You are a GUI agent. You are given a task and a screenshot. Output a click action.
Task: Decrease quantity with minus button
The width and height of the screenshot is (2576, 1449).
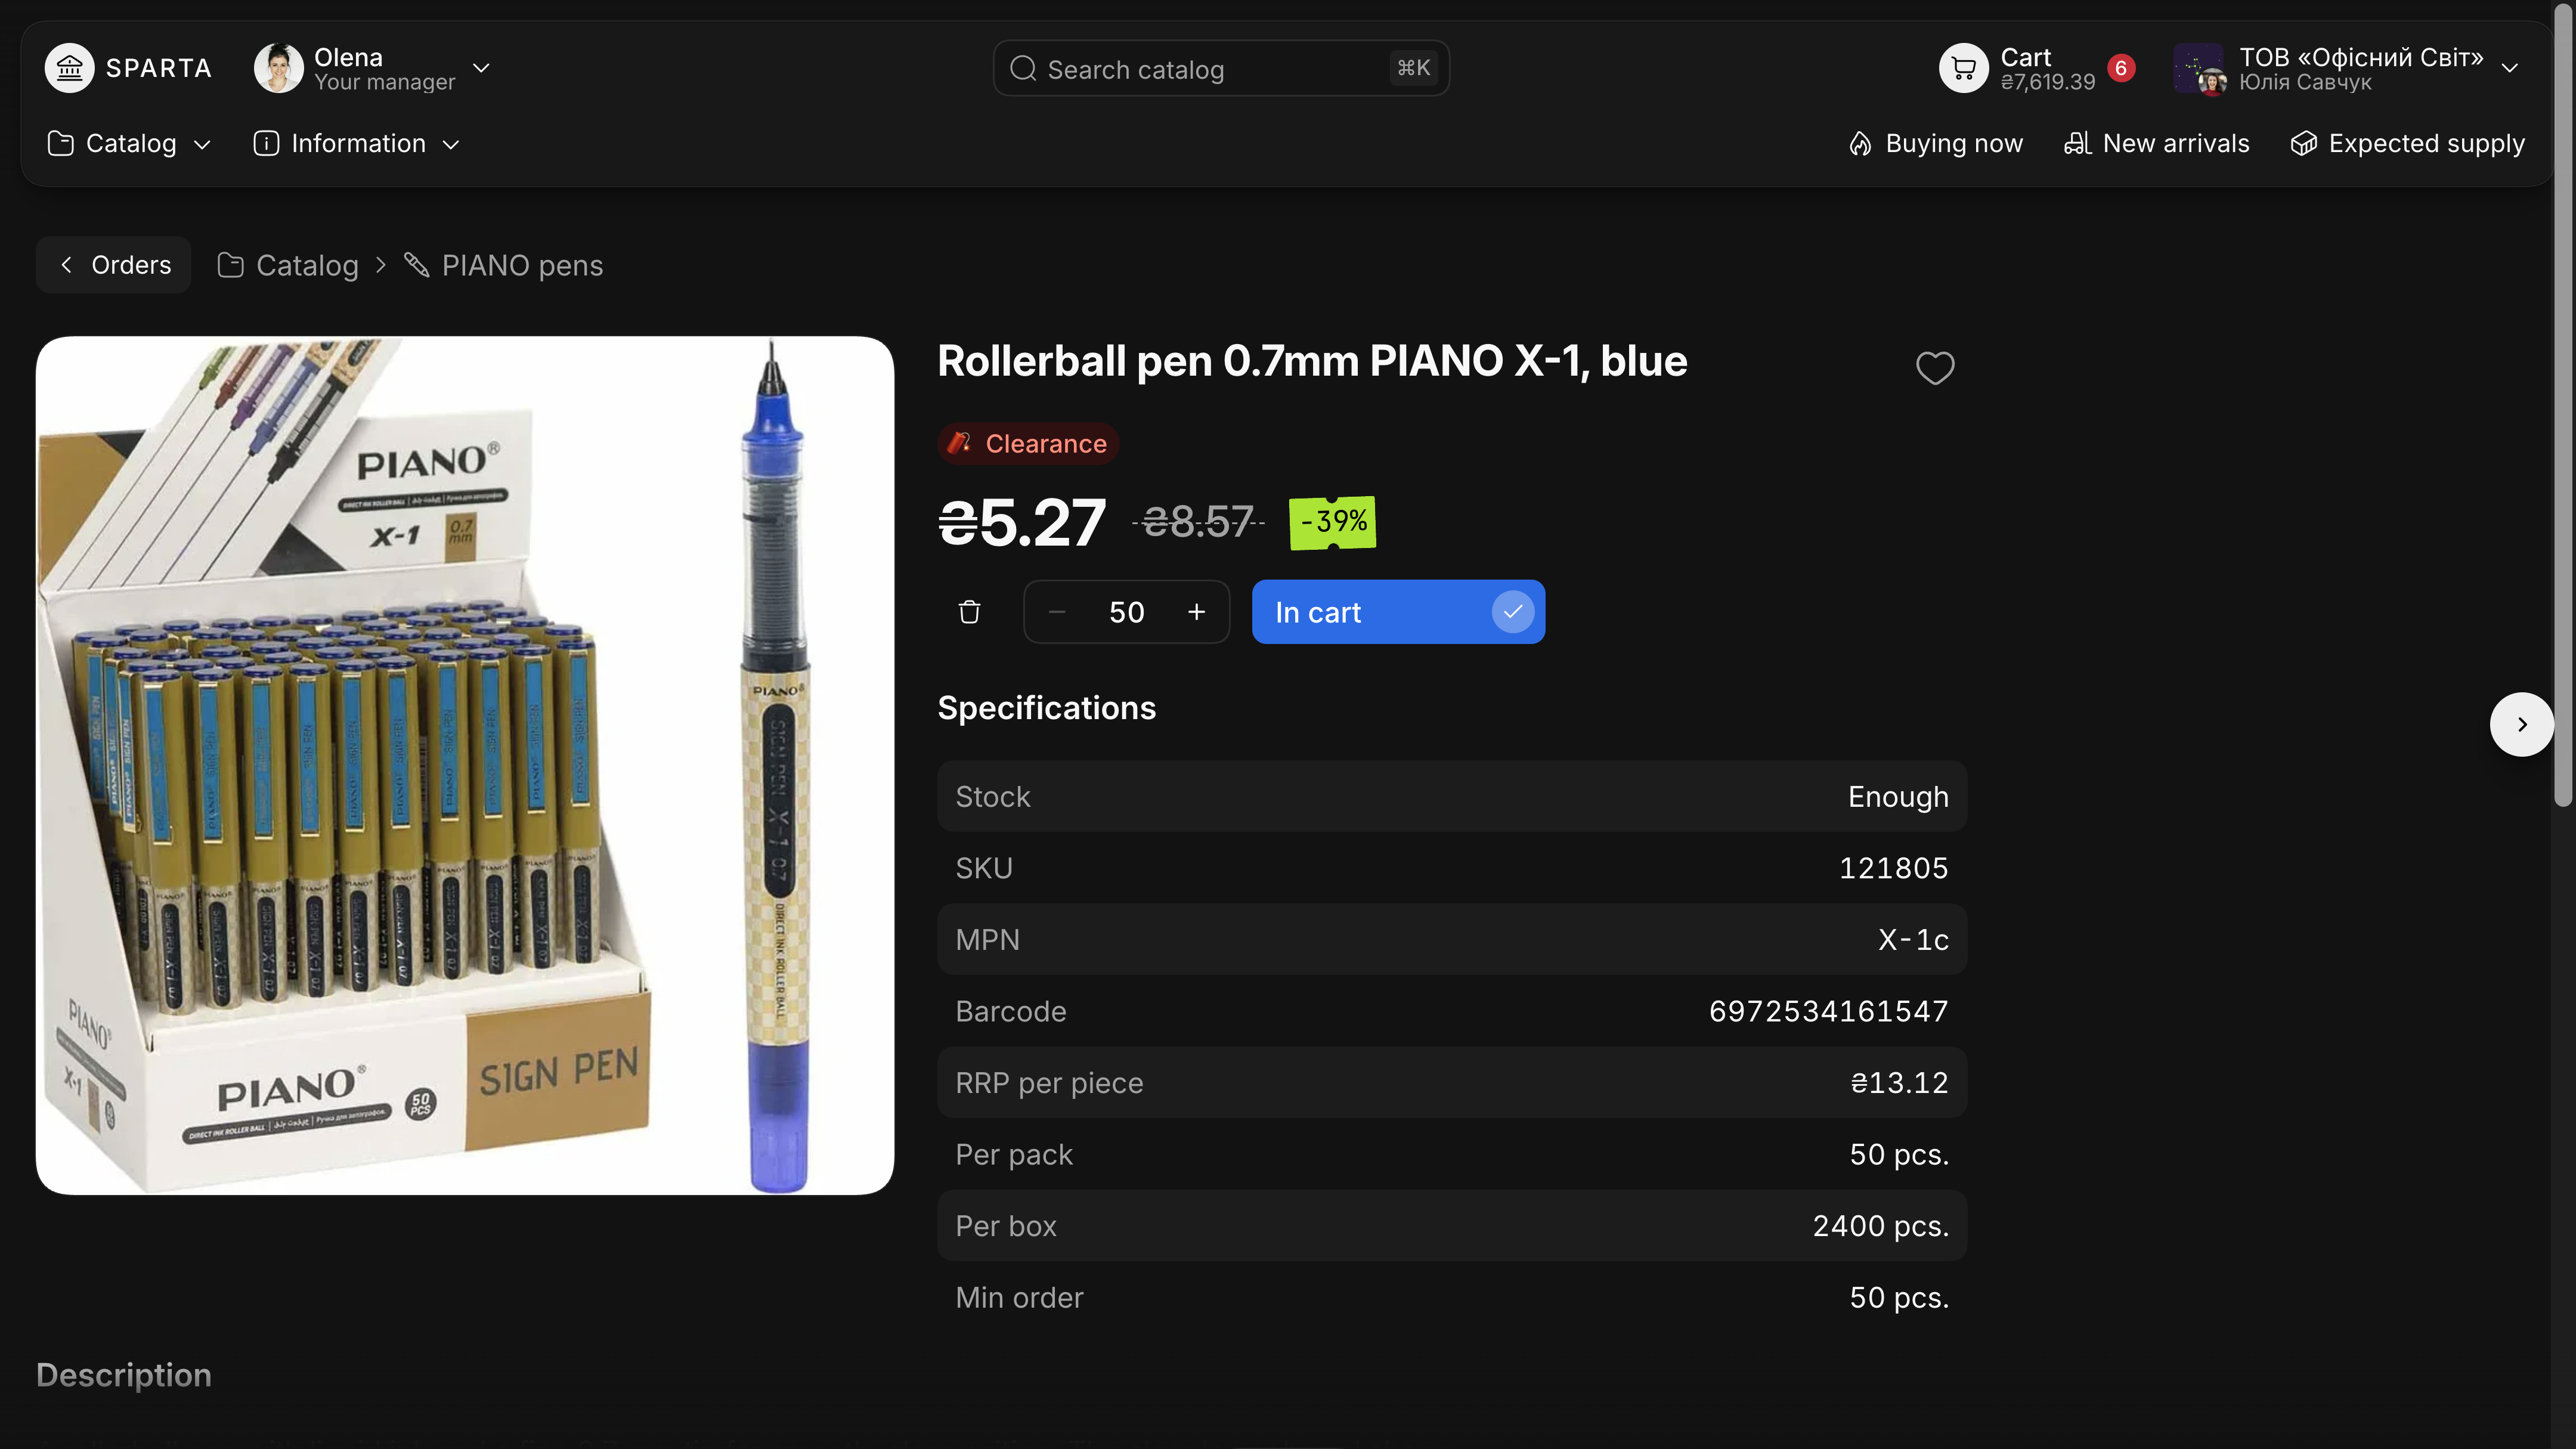[x=1057, y=612]
